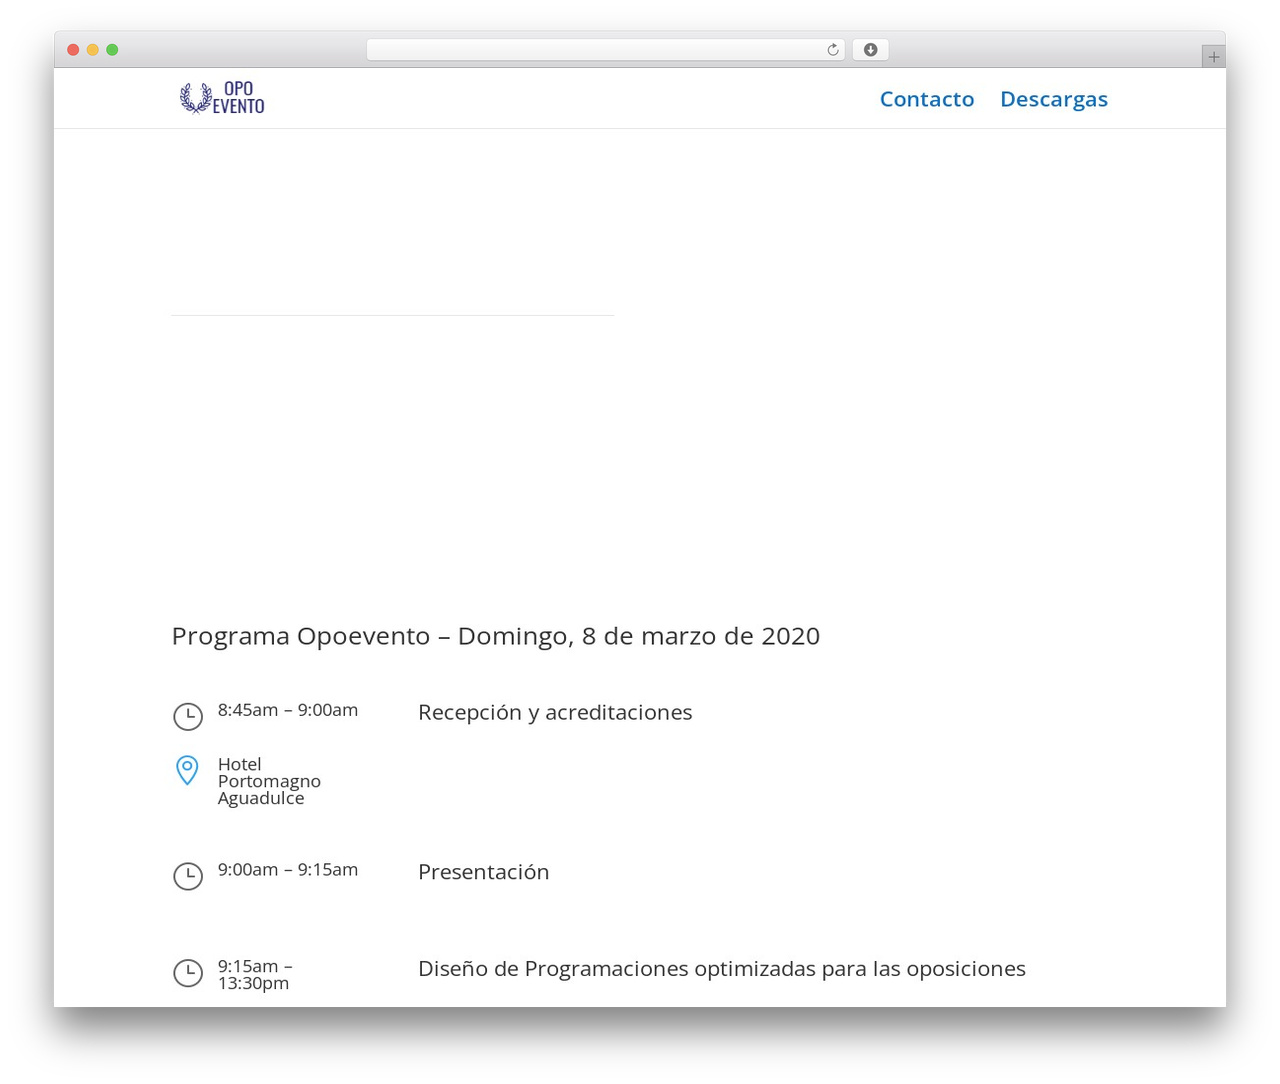Click the 9:00am – 9:15am time text

coord(288,870)
